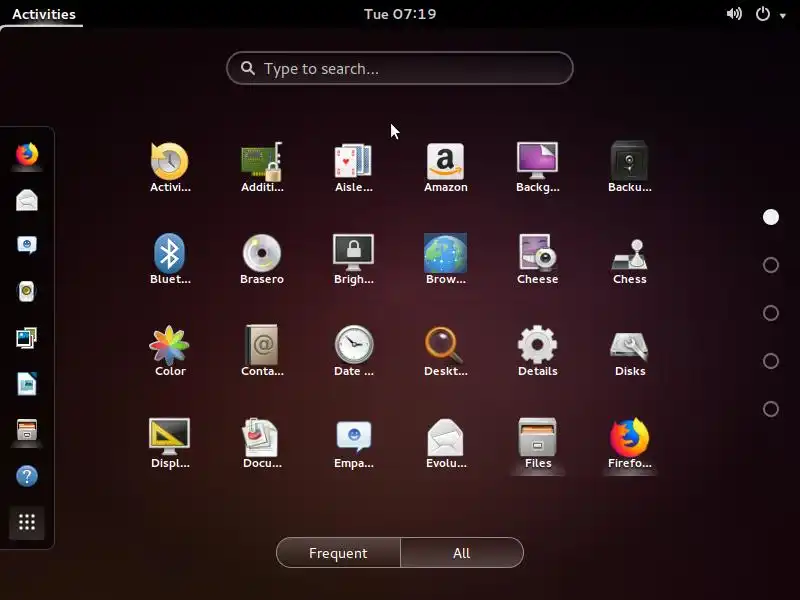Expand system menu dropdown arrow
The width and height of the screenshot is (800, 600).
(x=783, y=15)
